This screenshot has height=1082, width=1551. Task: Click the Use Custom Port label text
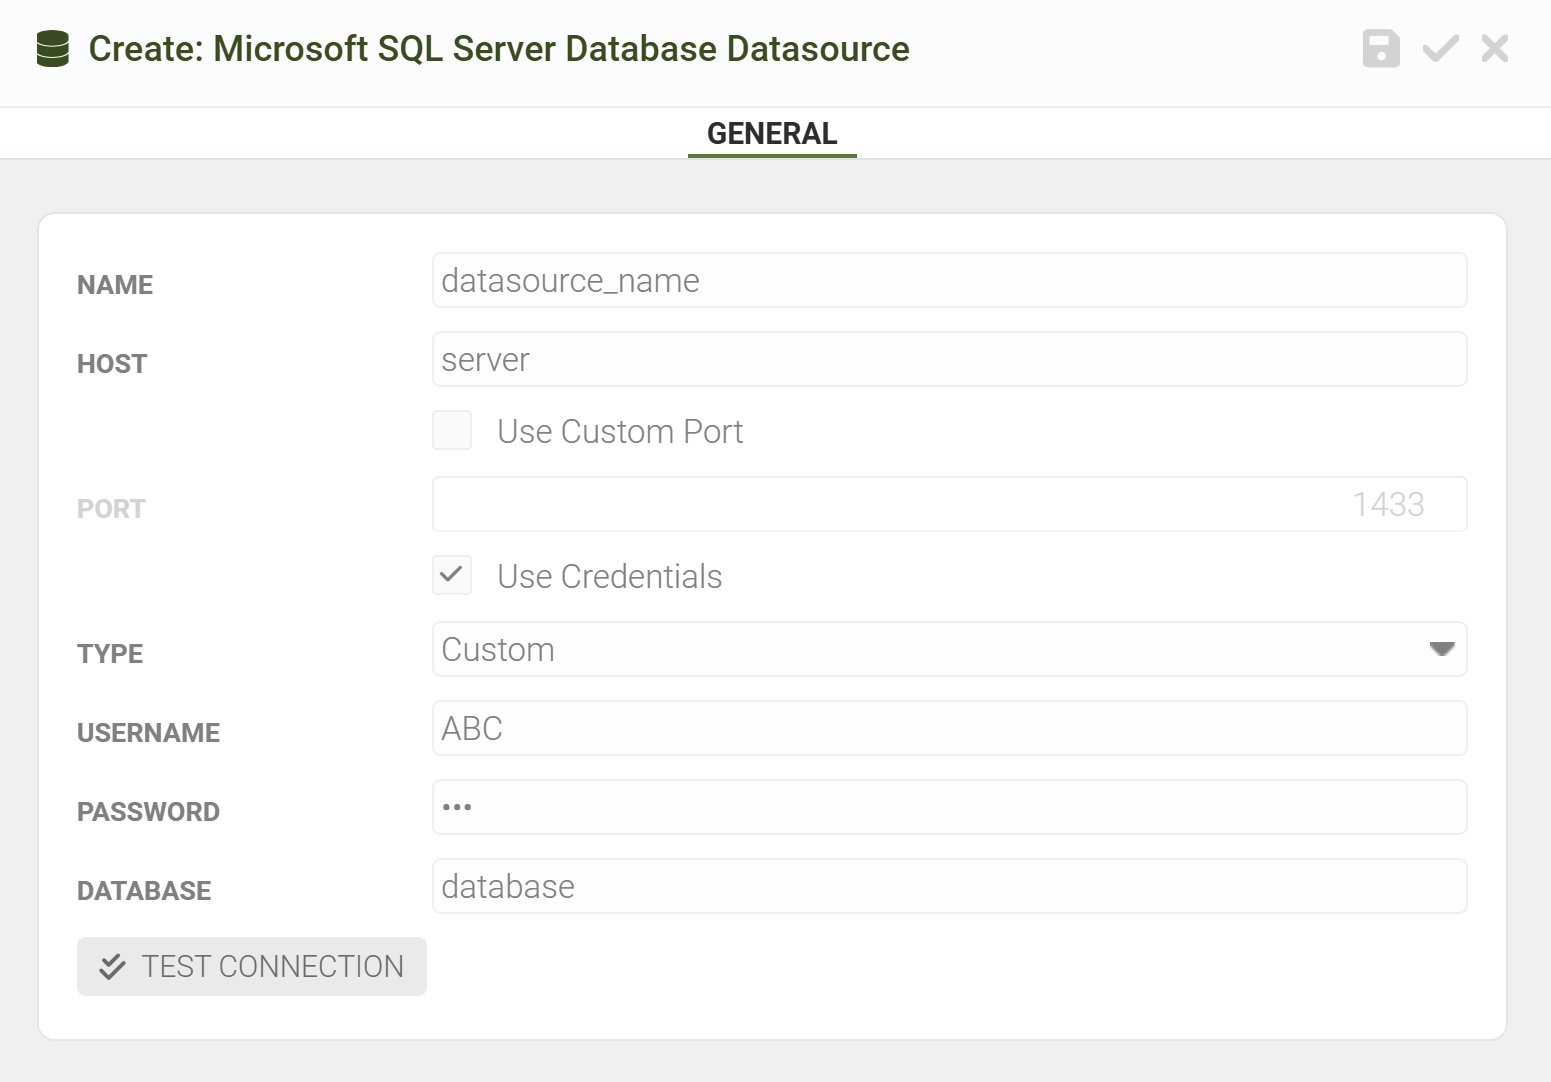click(620, 431)
